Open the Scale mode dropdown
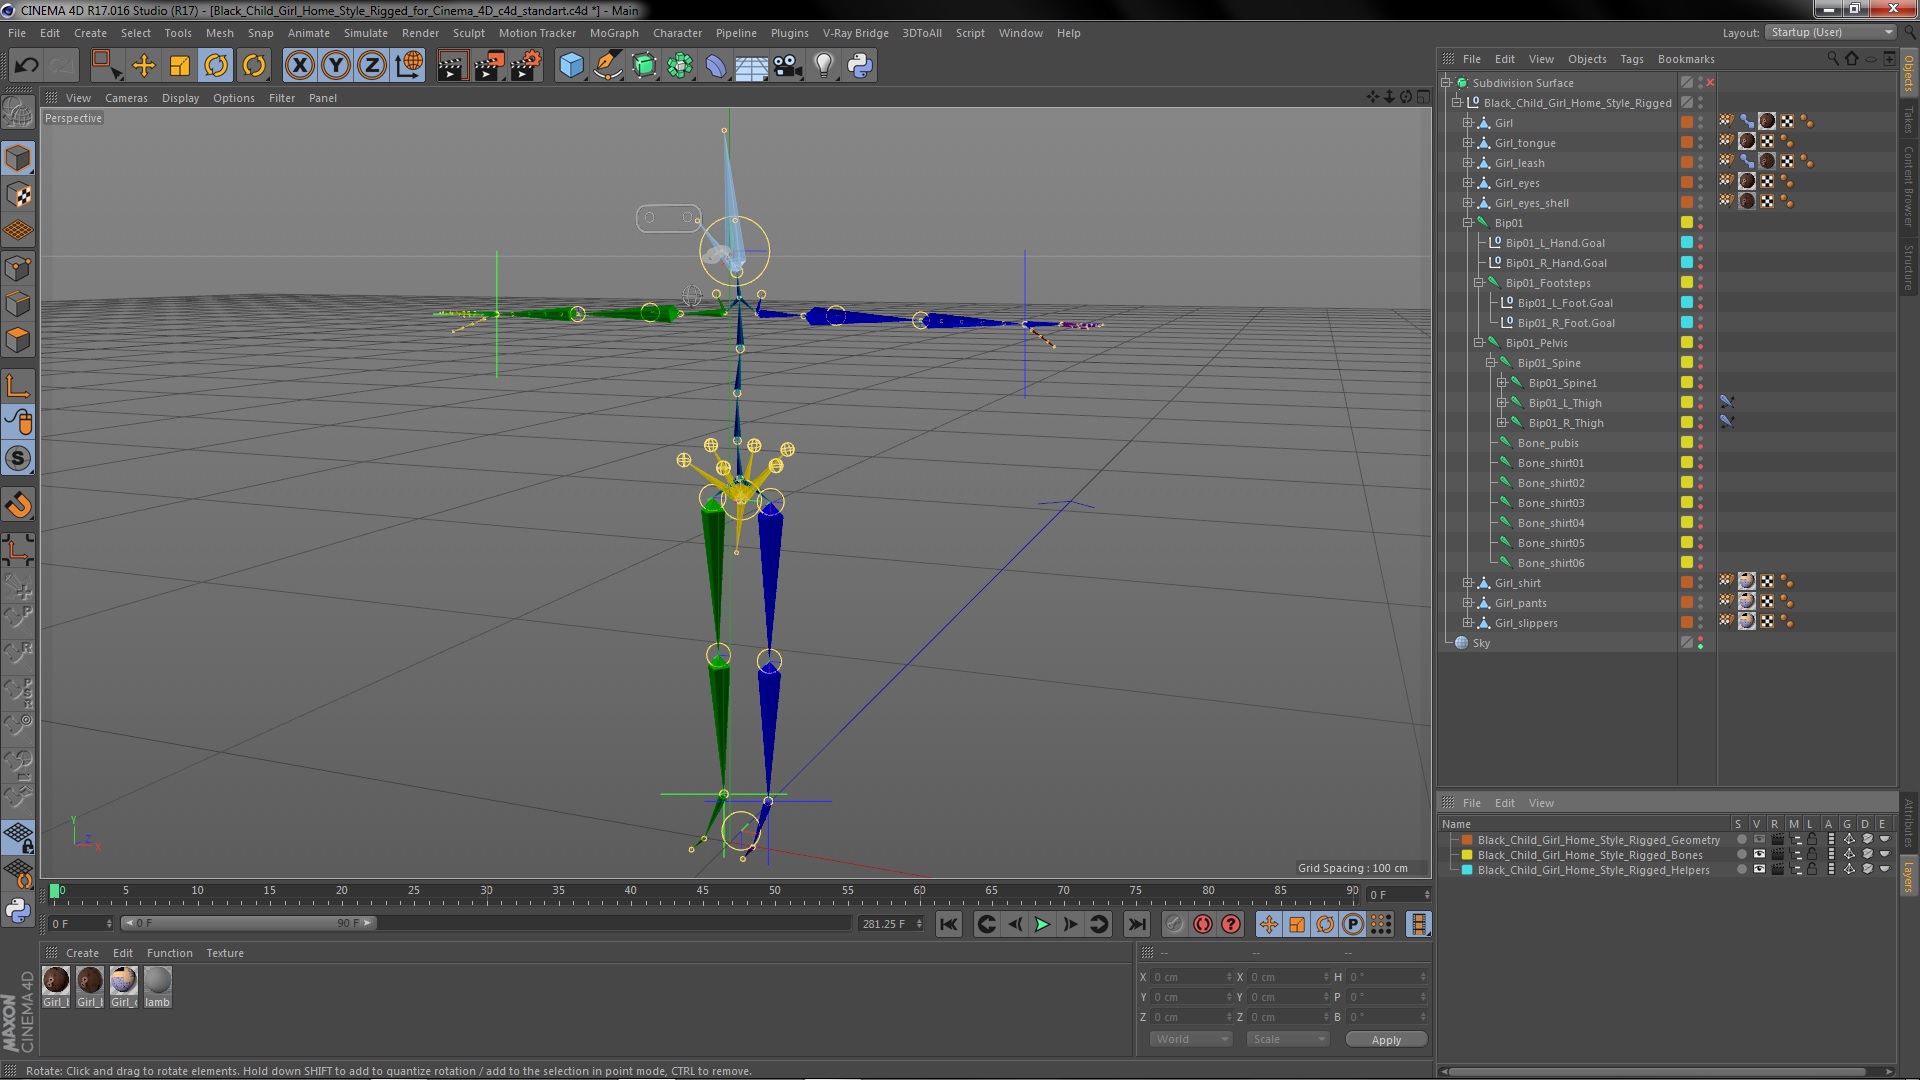1920x1080 pixels. (1288, 1039)
